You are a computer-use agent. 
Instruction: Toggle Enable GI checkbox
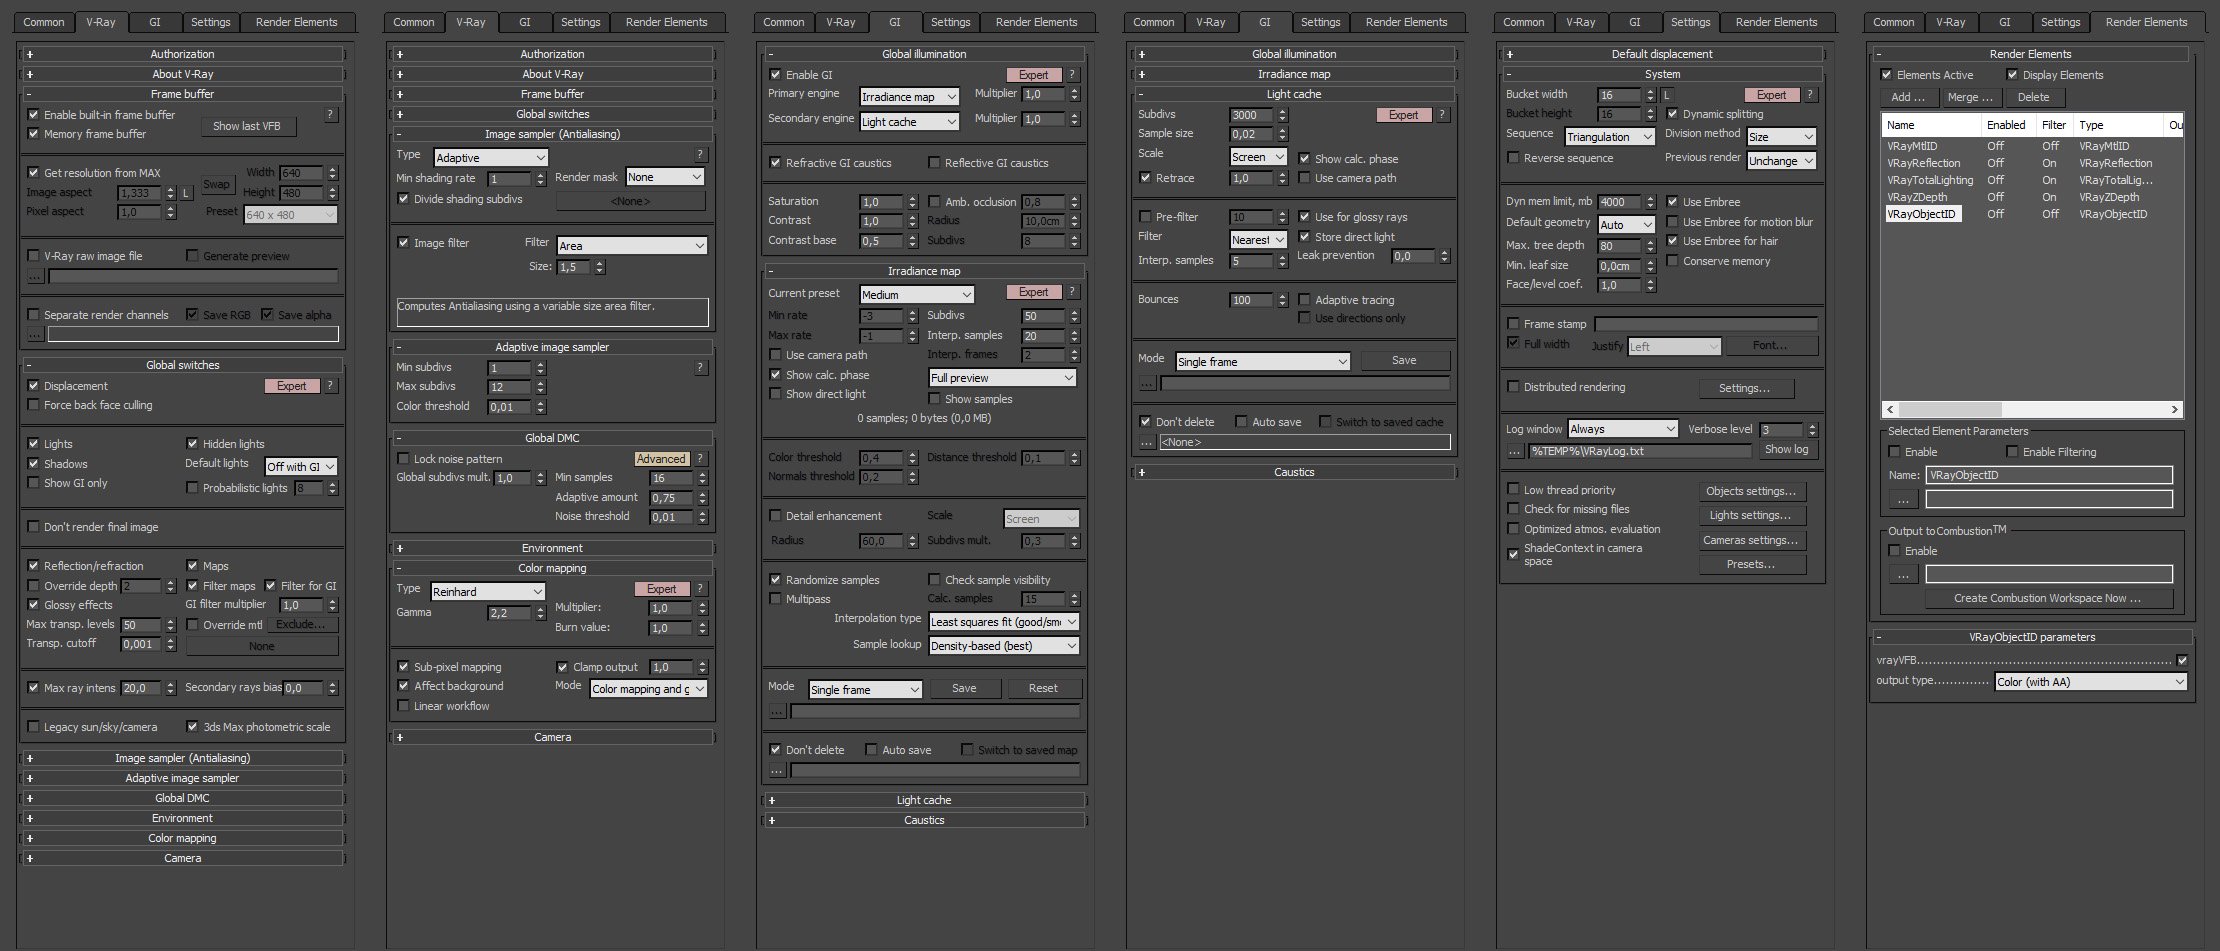click(x=775, y=75)
